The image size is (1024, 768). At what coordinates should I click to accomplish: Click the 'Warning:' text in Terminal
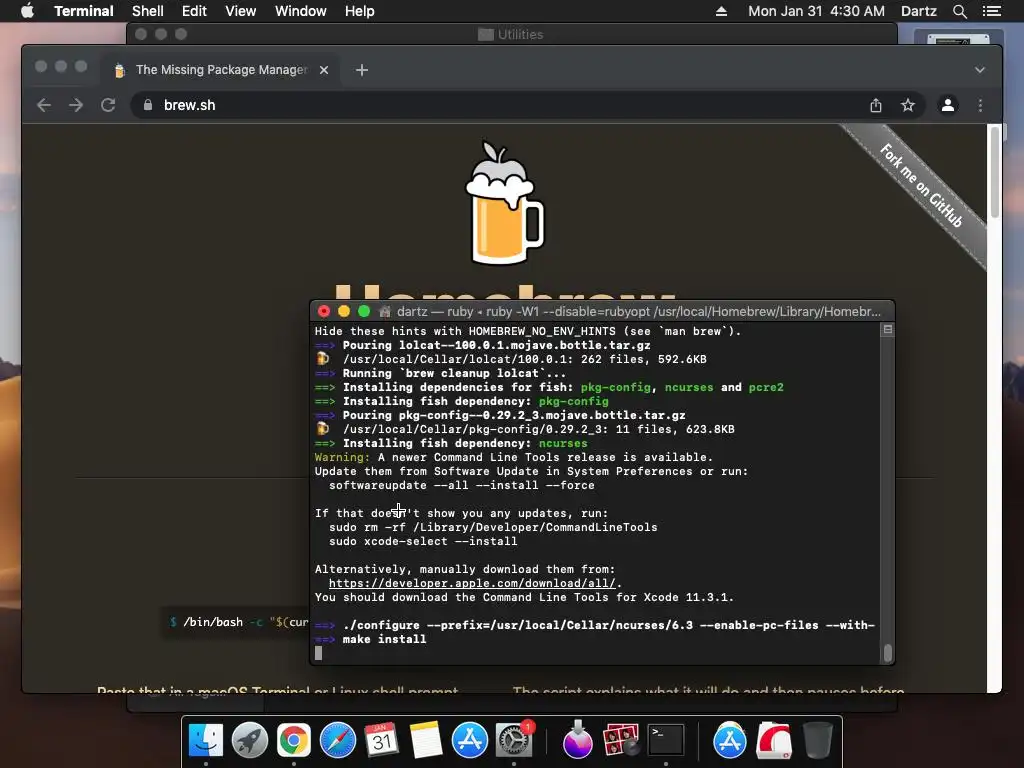pos(342,457)
